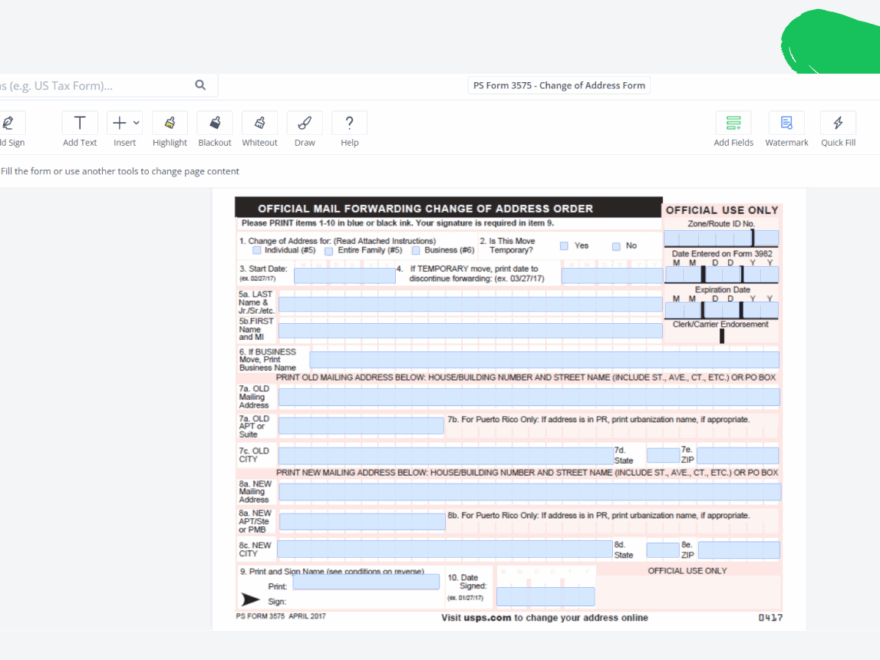Viewport: 880px width, 660px height.
Task: Click the PS Form 3575 document title
Action: pos(559,85)
